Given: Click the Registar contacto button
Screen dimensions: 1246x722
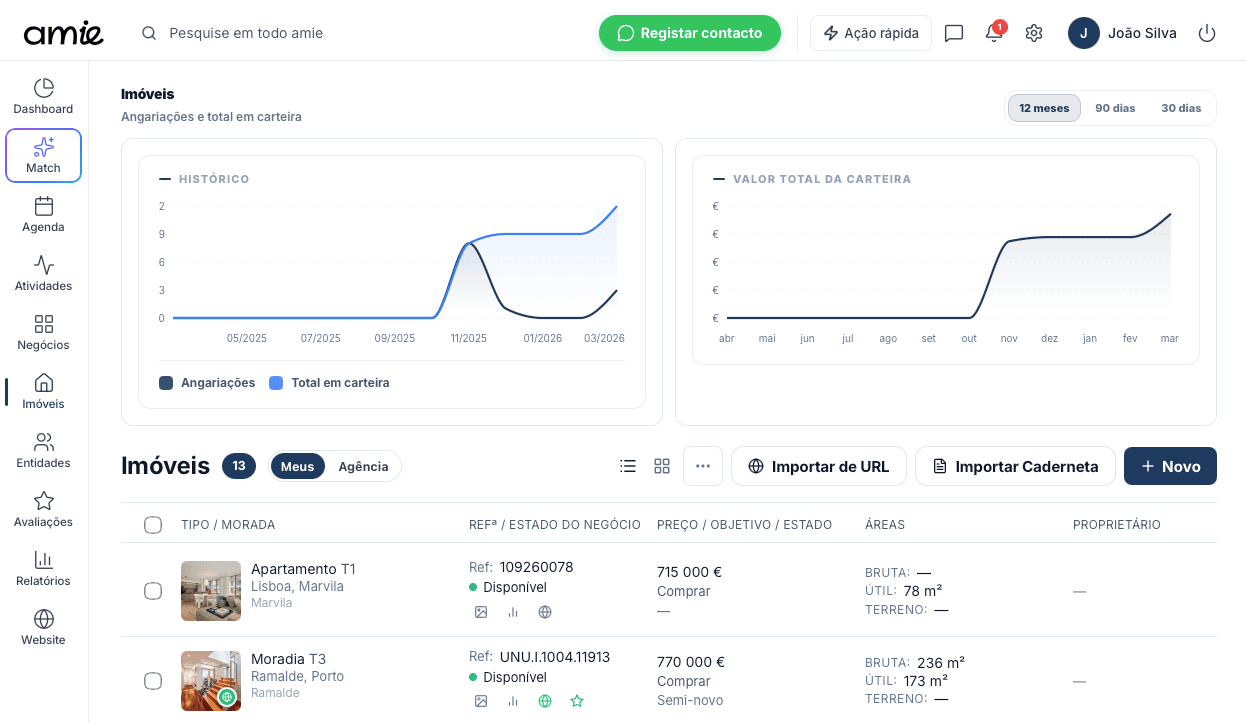Looking at the screenshot, I should coord(690,33).
